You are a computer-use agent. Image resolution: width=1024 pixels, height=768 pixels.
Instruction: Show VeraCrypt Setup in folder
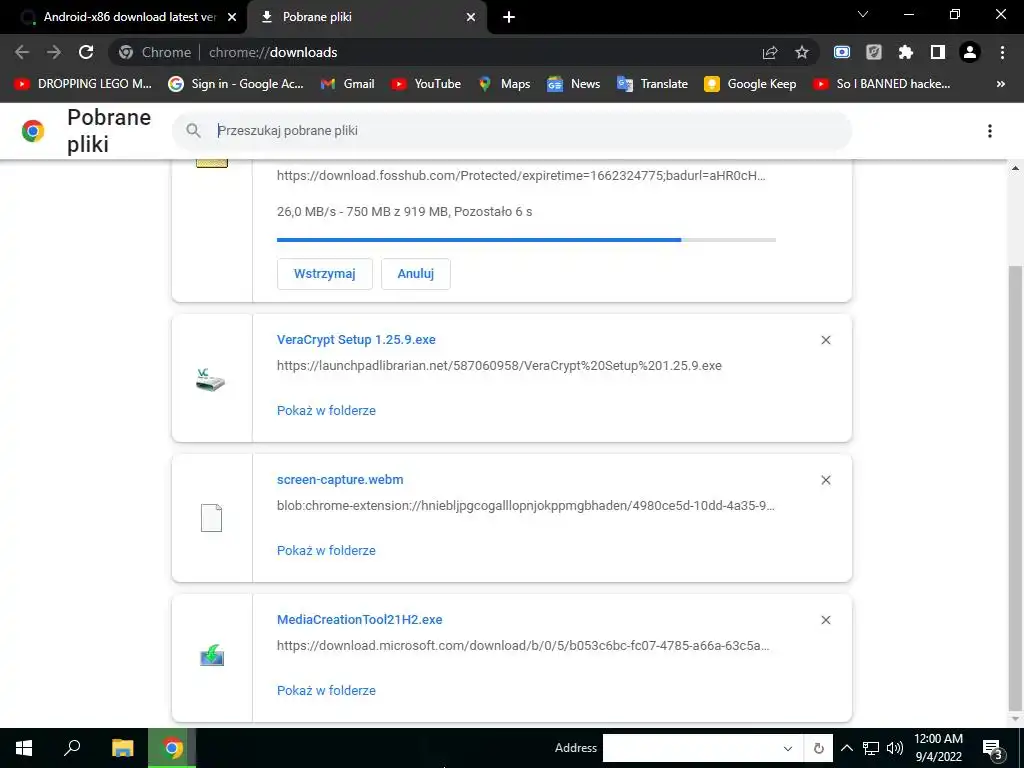326,411
